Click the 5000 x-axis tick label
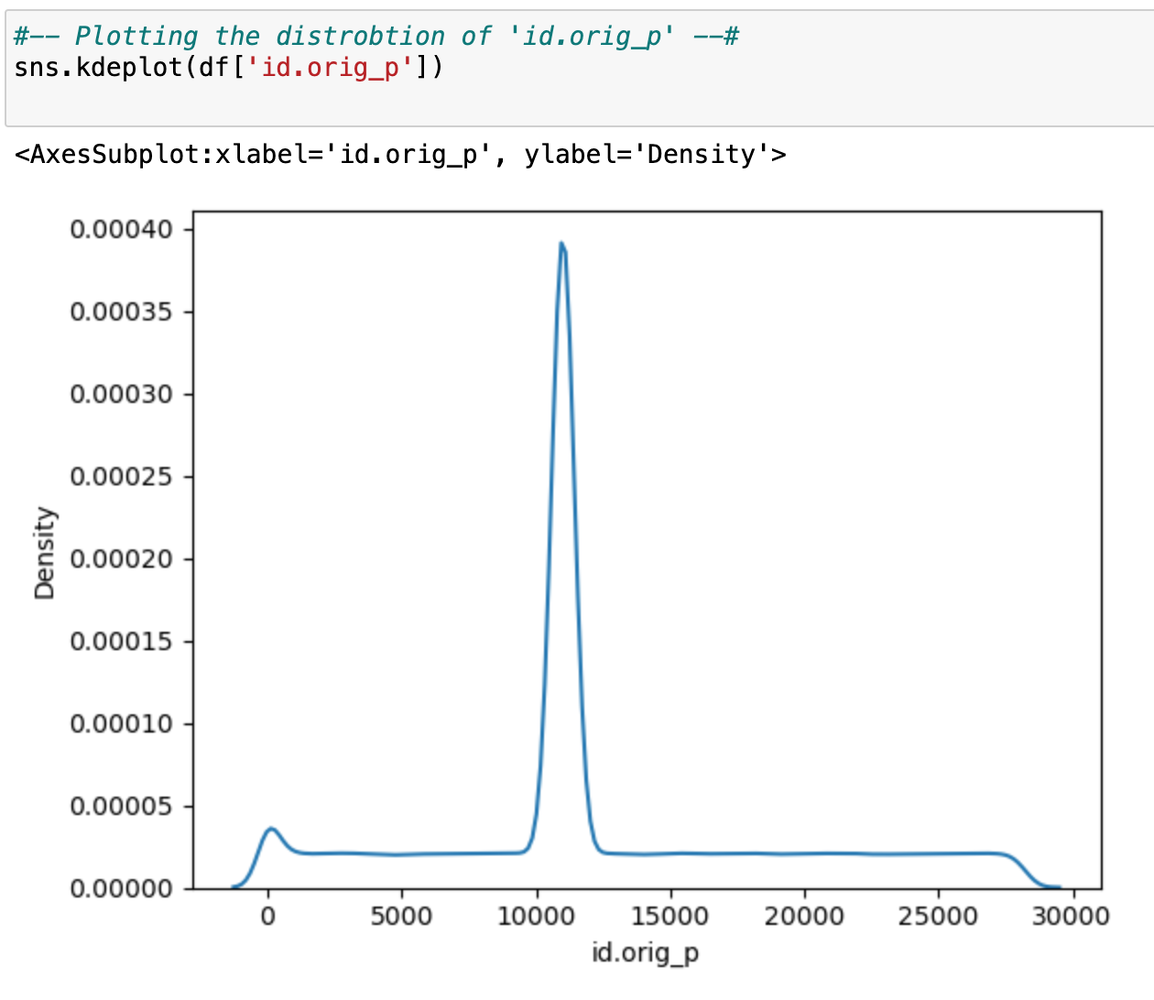1154x1000 pixels. [x=401, y=916]
